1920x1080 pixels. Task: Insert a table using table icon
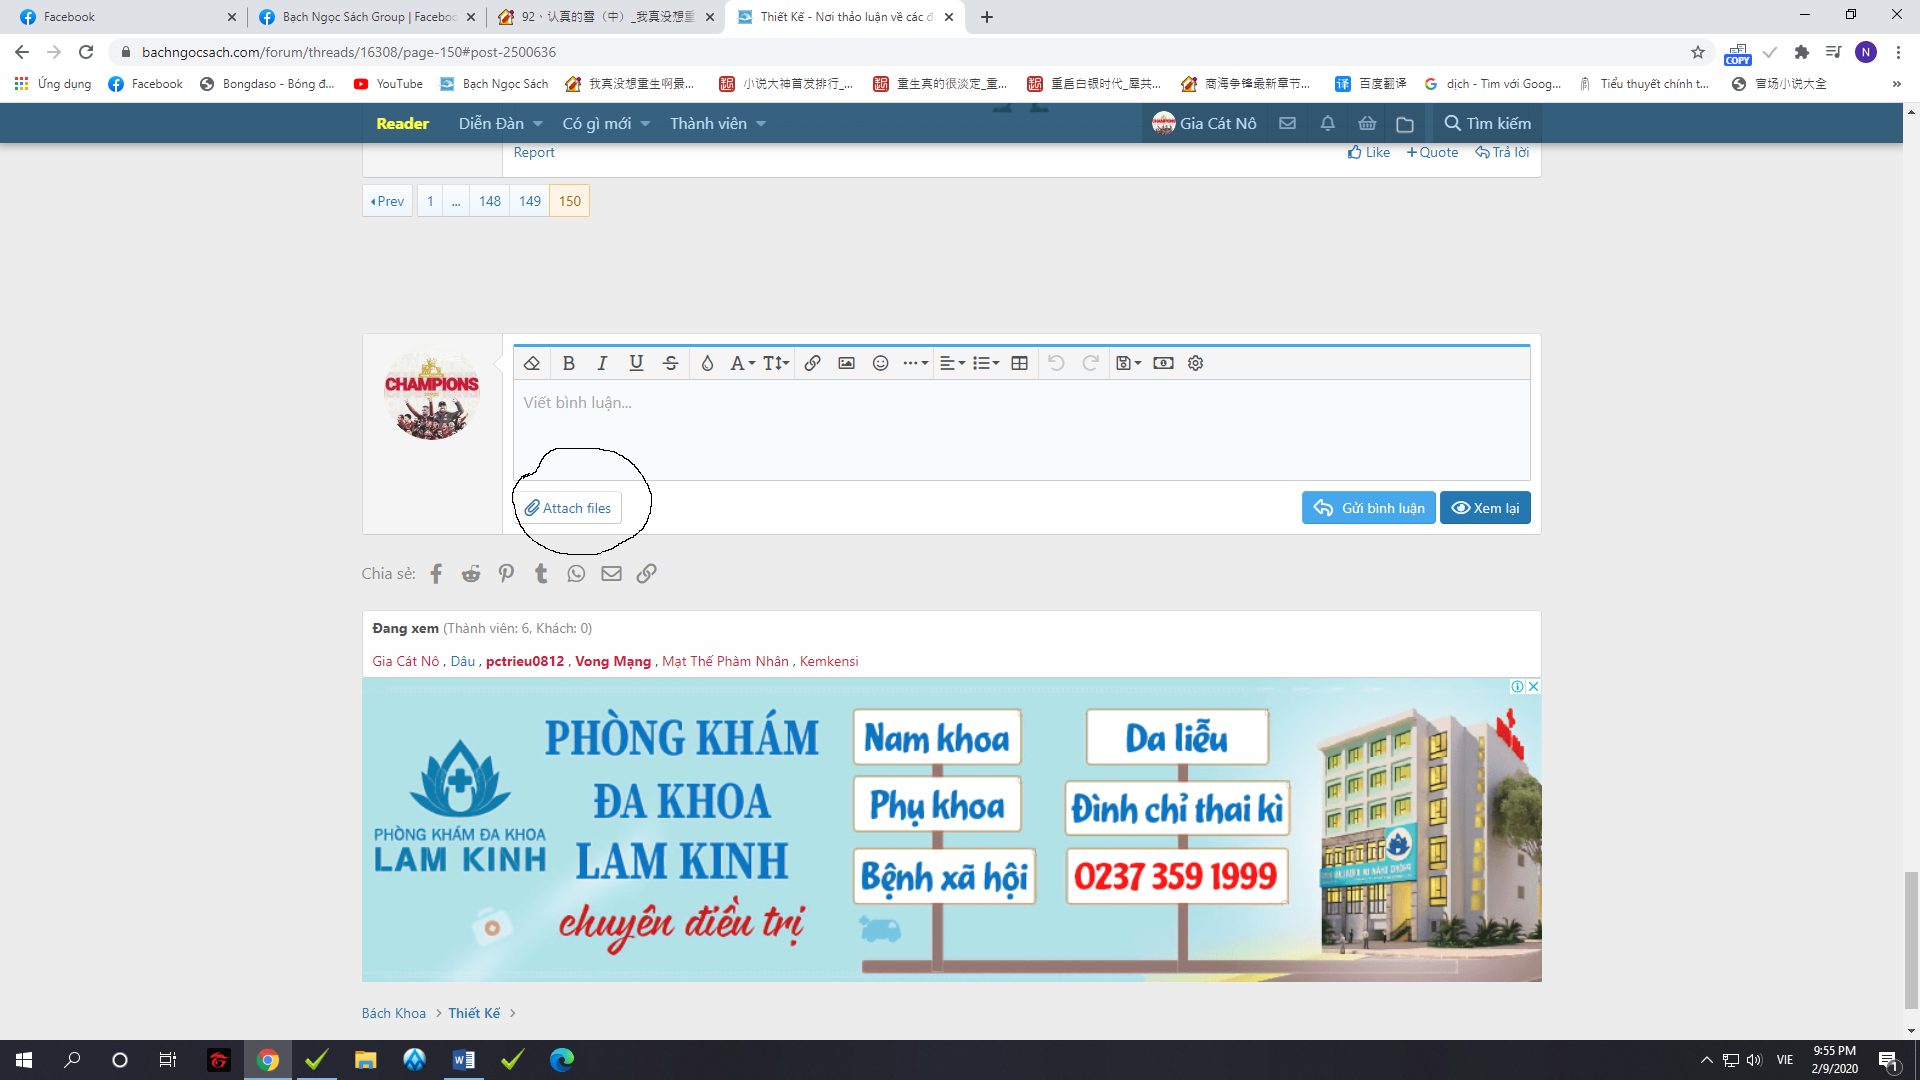tap(1019, 363)
